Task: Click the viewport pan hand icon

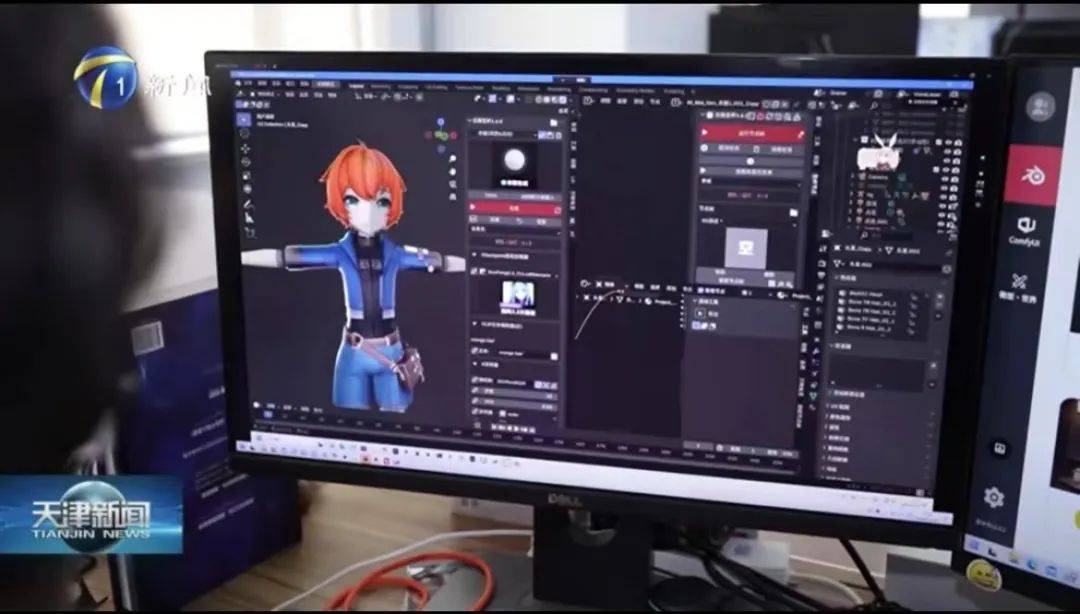Action: 453,172
